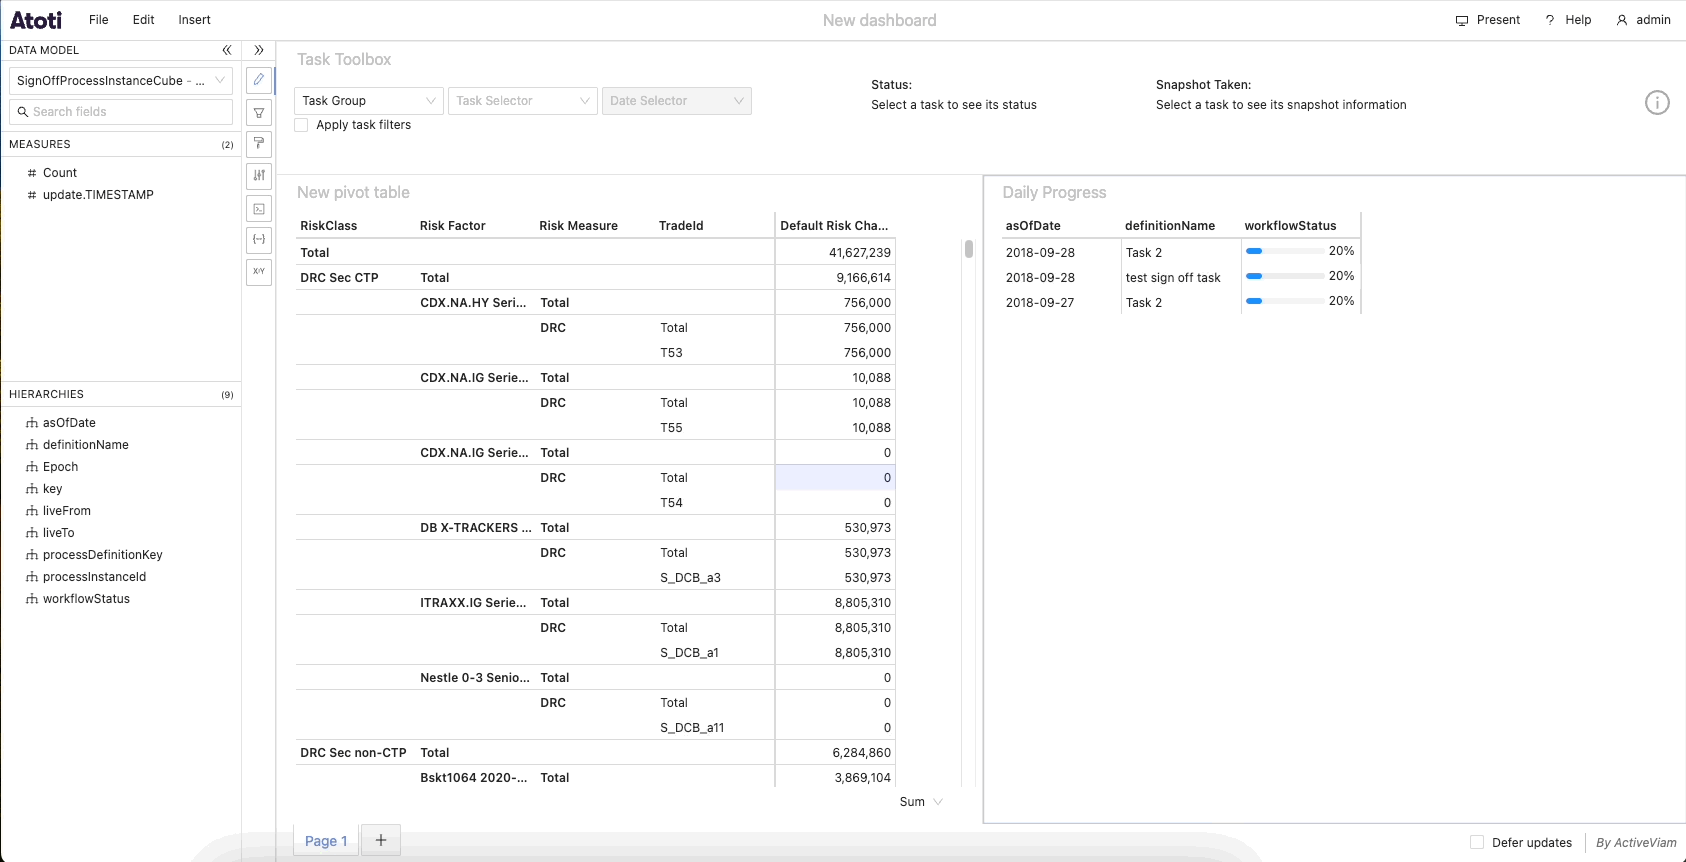Click the info icon in Task Toolbox
Image resolution: width=1686 pixels, height=862 pixels.
[1657, 102]
